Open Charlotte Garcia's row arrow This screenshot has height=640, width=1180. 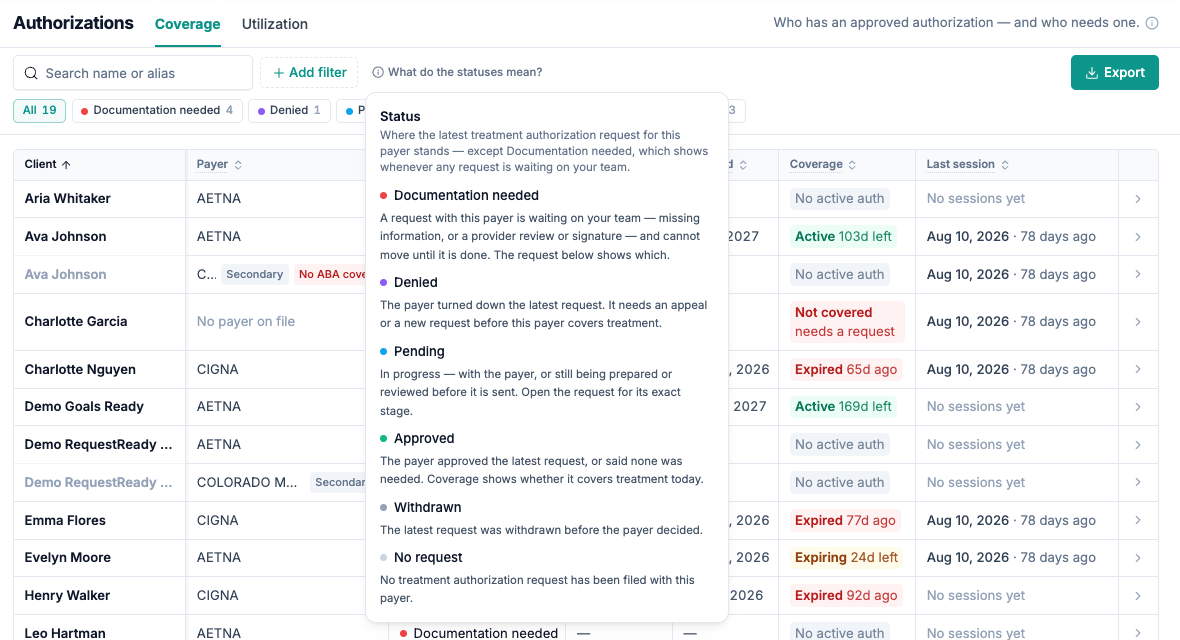[1138, 322]
